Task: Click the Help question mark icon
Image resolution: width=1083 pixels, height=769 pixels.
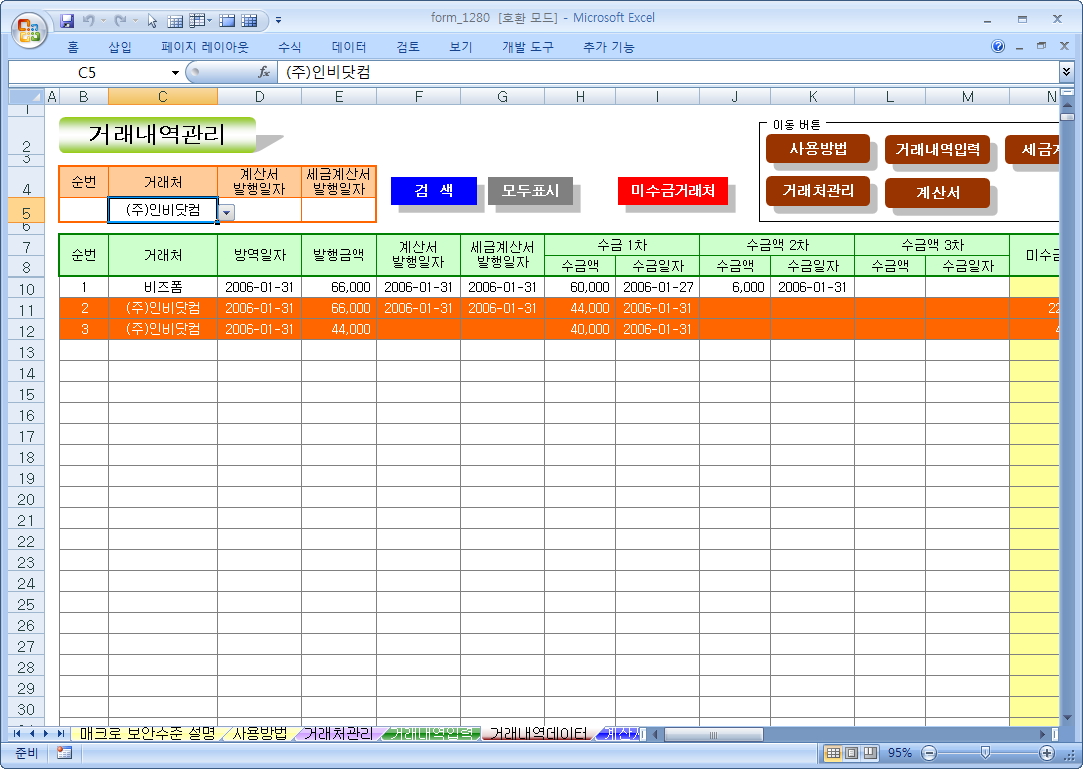Action: (998, 47)
